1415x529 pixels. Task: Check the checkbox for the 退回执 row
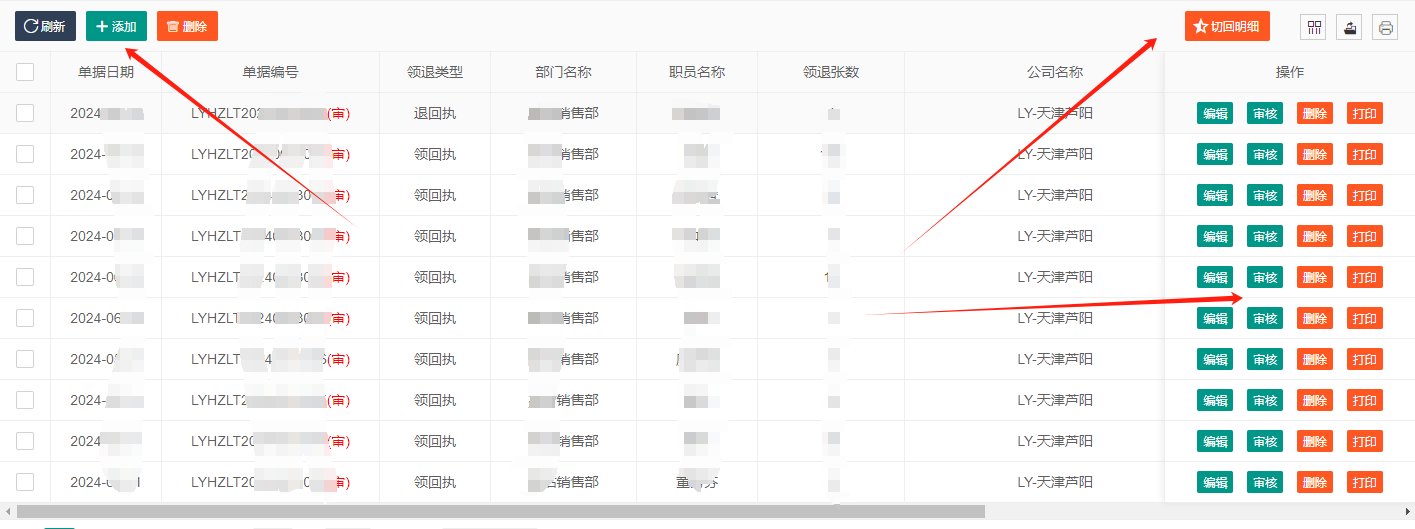25,113
